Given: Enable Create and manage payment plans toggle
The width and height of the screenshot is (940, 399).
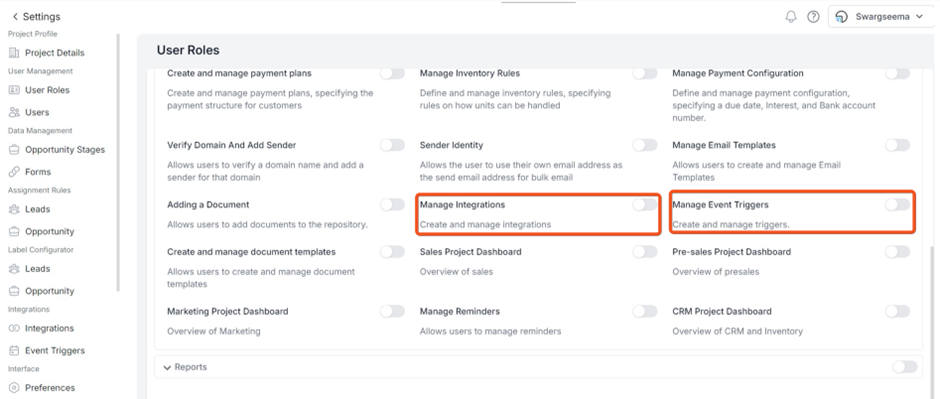Looking at the screenshot, I should (392, 73).
